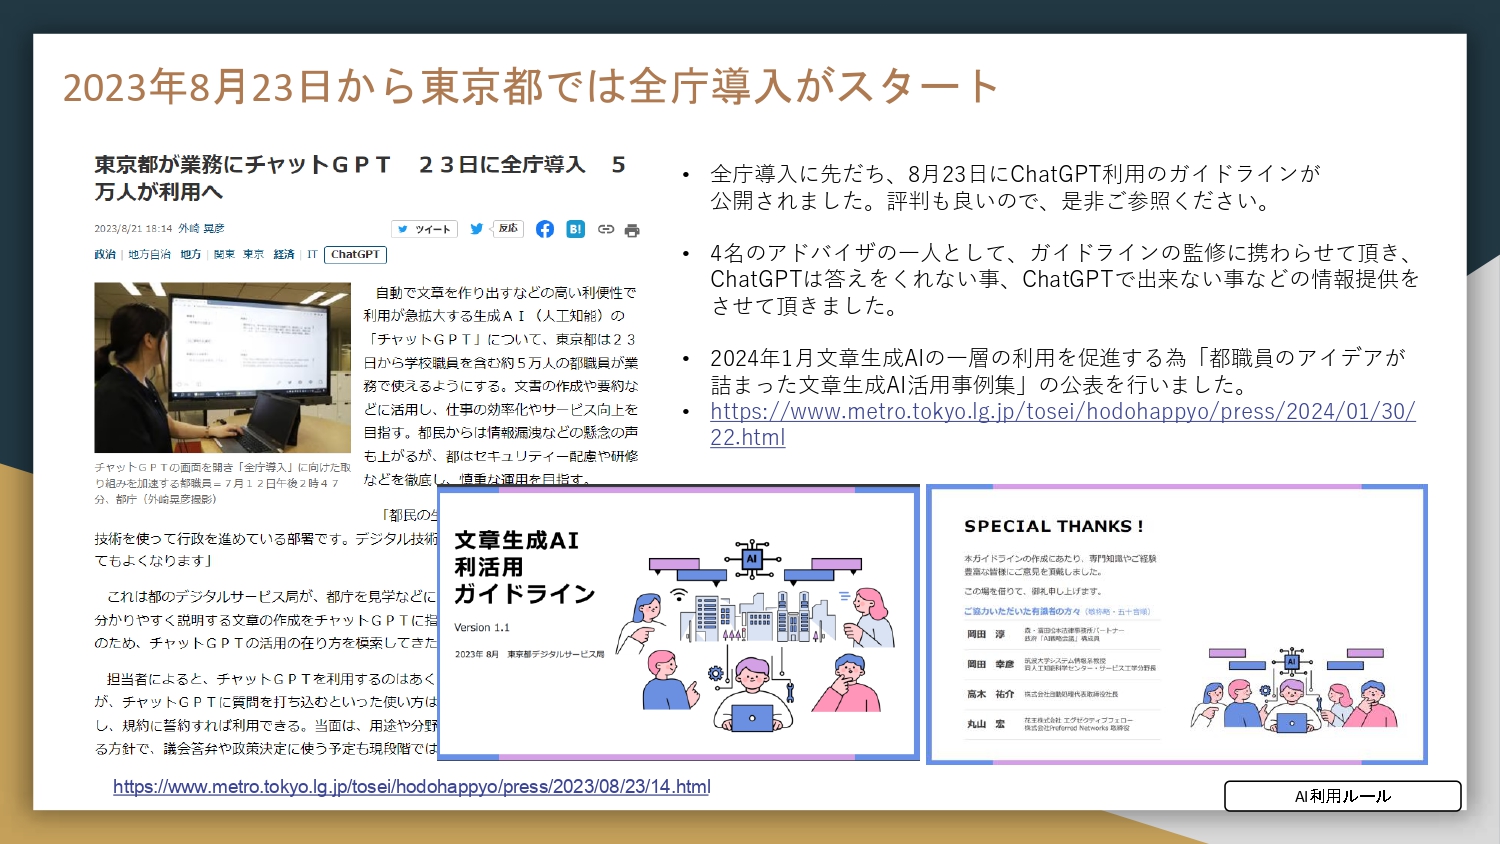Click bullet text 4名のアドバイザの一人として

tap(1065, 279)
